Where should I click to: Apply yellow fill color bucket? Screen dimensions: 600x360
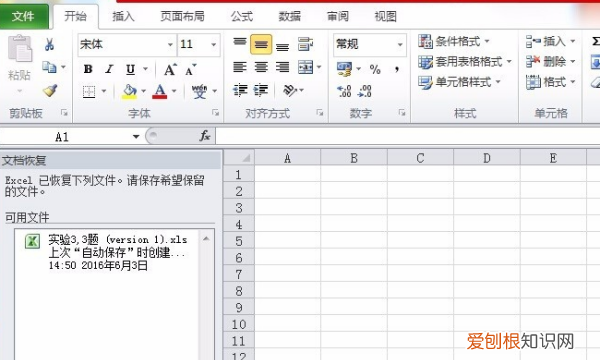click(x=129, y=91)
